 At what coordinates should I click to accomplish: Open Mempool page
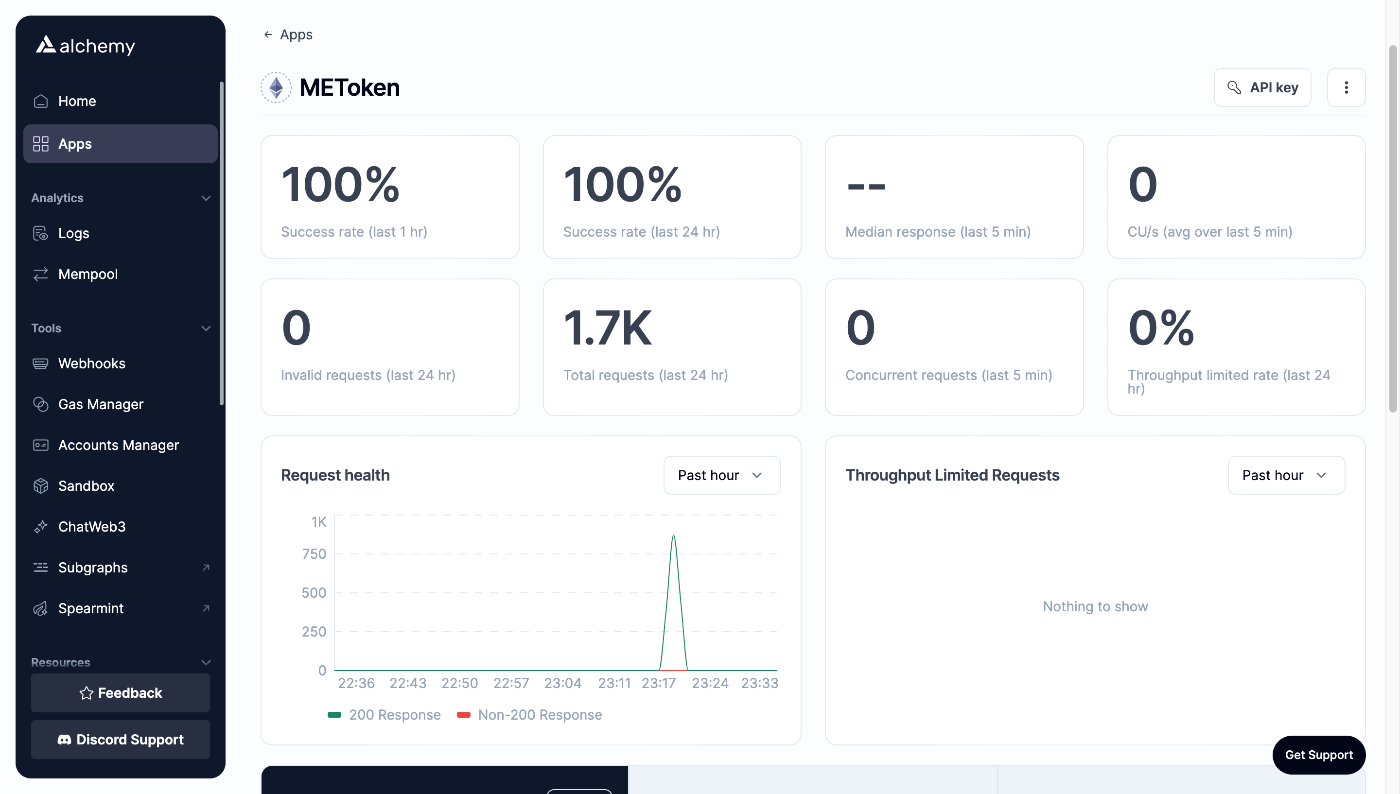coord(120,274)
